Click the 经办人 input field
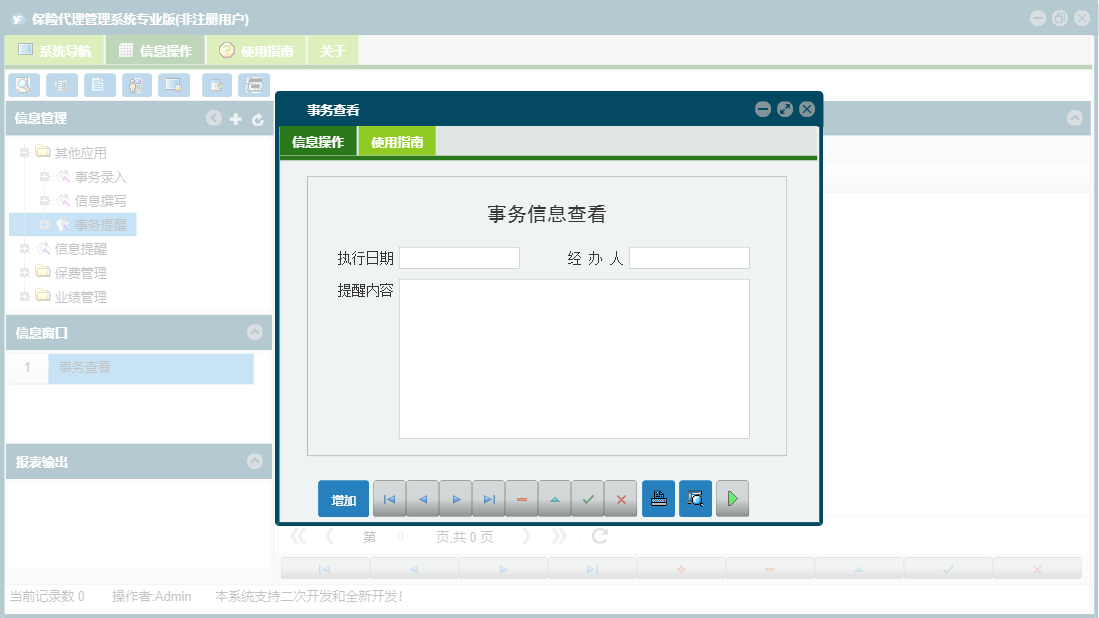Image resolution: width=1099 pixels, height=618 pixels. click(x=690, y=258)
